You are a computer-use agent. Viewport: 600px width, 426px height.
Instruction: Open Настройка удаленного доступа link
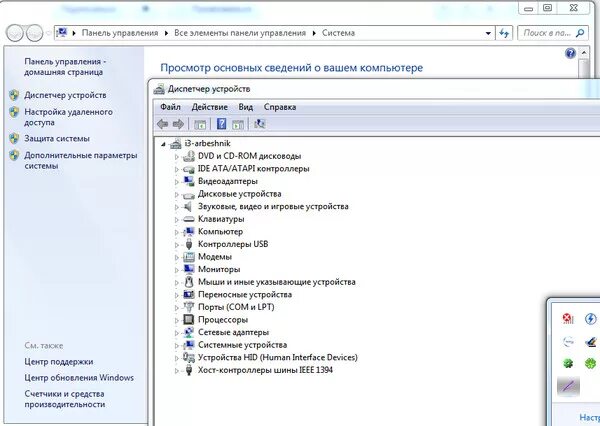point(68,117)
